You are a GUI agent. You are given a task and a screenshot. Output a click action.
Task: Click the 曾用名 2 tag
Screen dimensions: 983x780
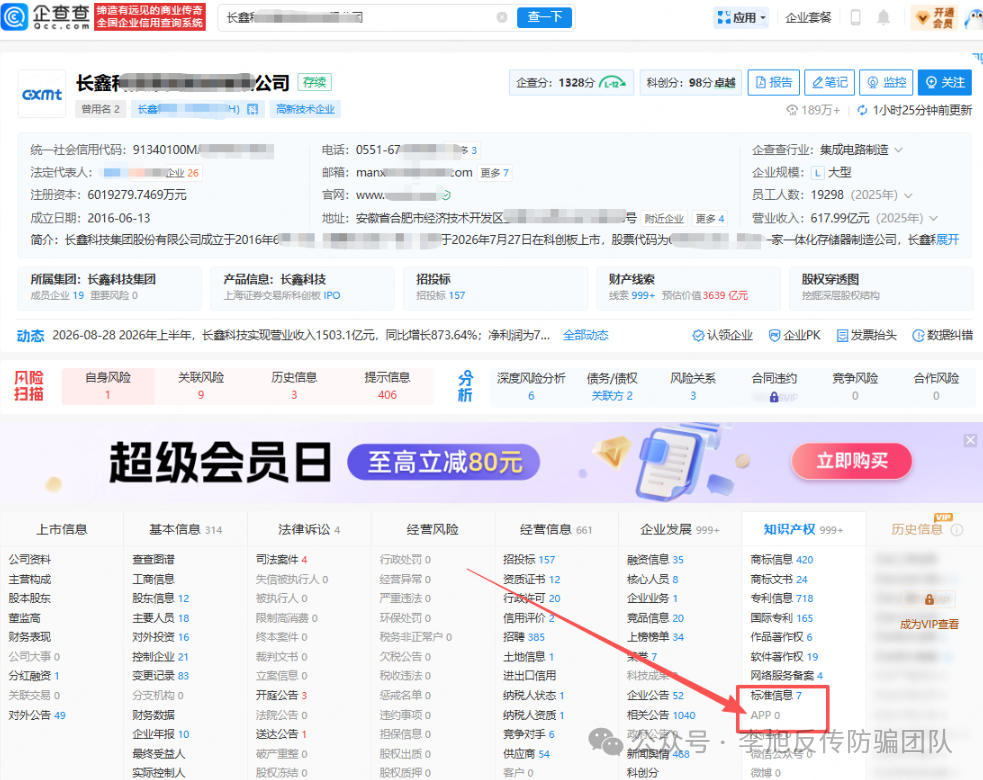click(x=100, y=109)
